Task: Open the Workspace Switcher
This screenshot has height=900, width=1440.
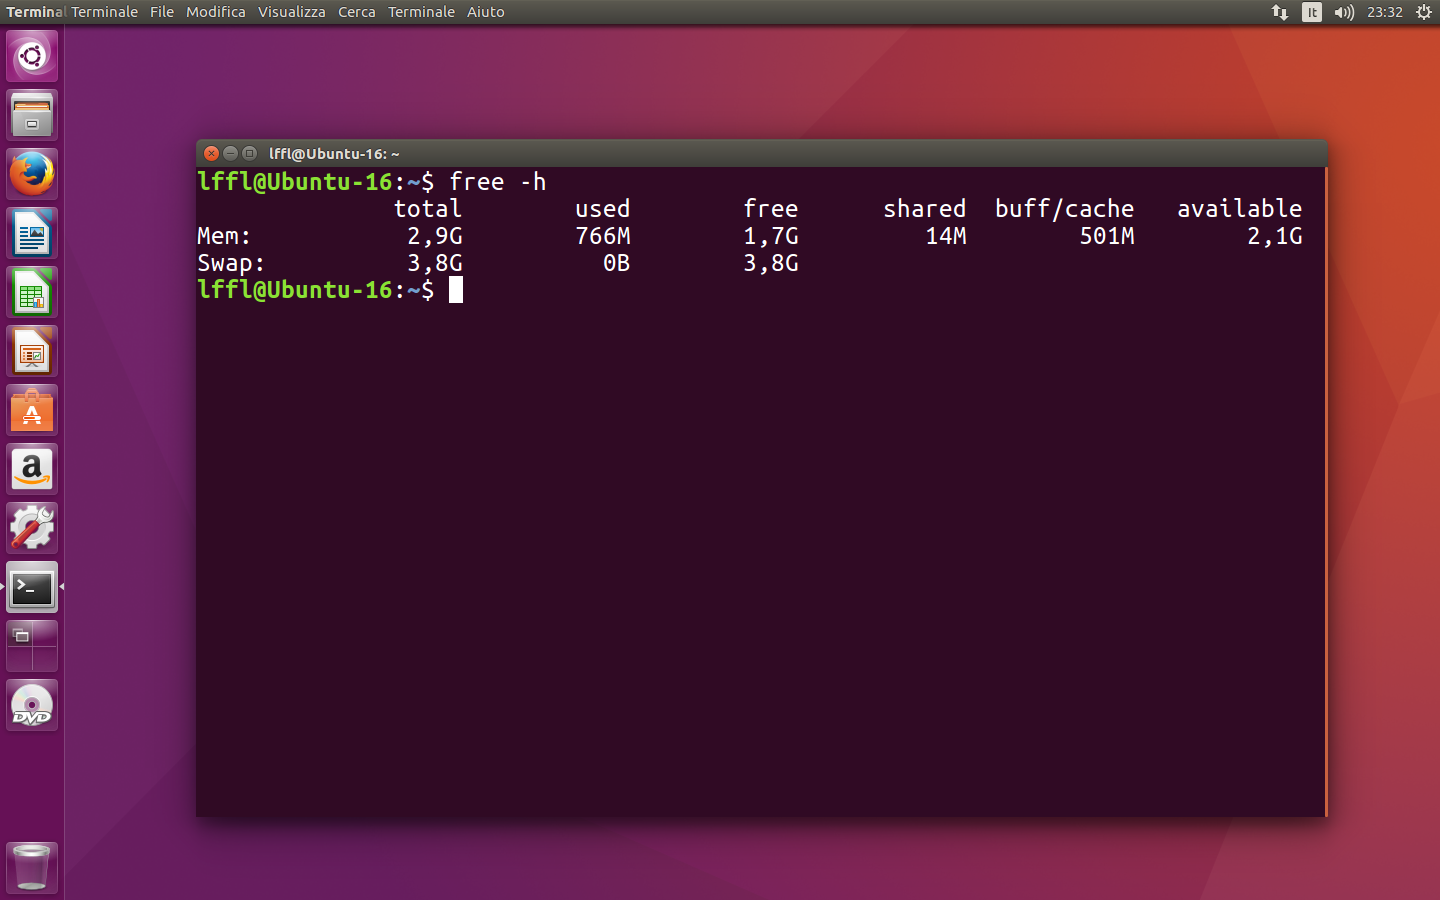Action: (31, 645)
